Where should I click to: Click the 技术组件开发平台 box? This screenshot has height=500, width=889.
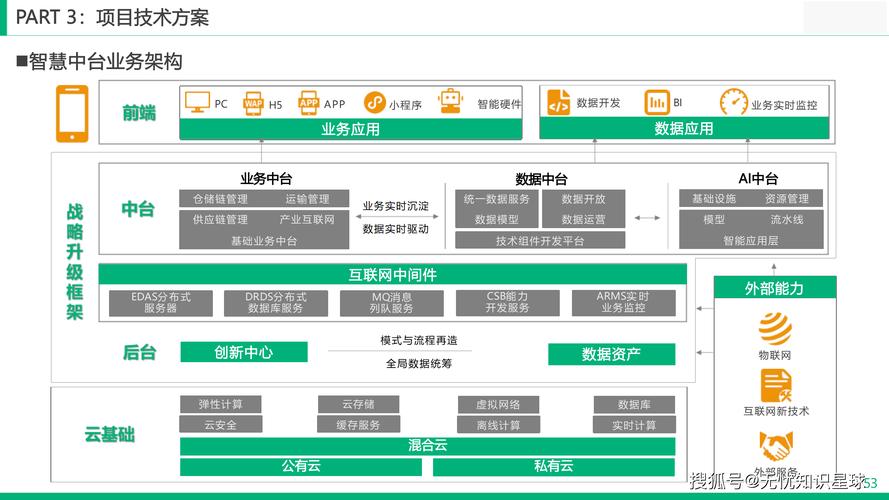tap(540, 240)
